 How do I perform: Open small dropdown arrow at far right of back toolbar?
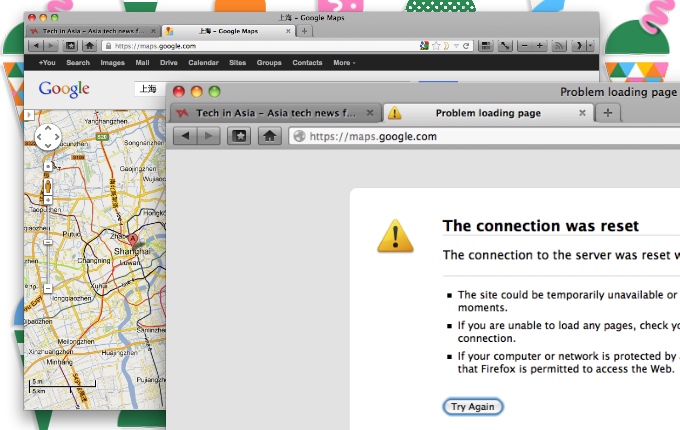point(590,46)
